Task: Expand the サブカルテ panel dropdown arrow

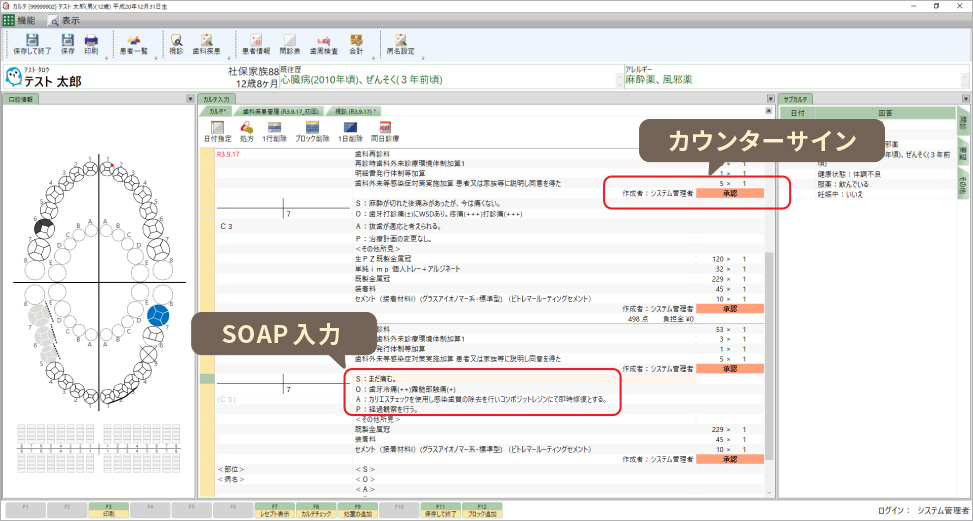Action: click(x=965, y=100)
